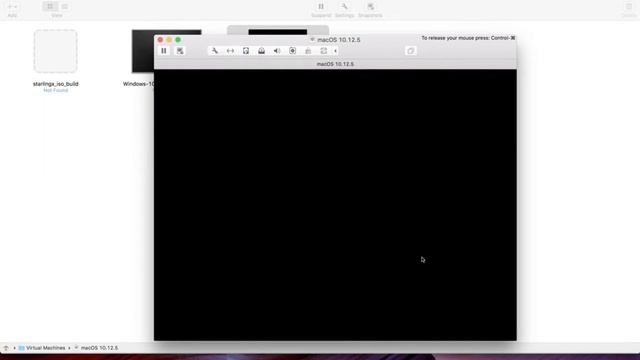Click the starlinga_iso_build name label
This screenshot has height=360, width=640.
[x=56, y=84]
